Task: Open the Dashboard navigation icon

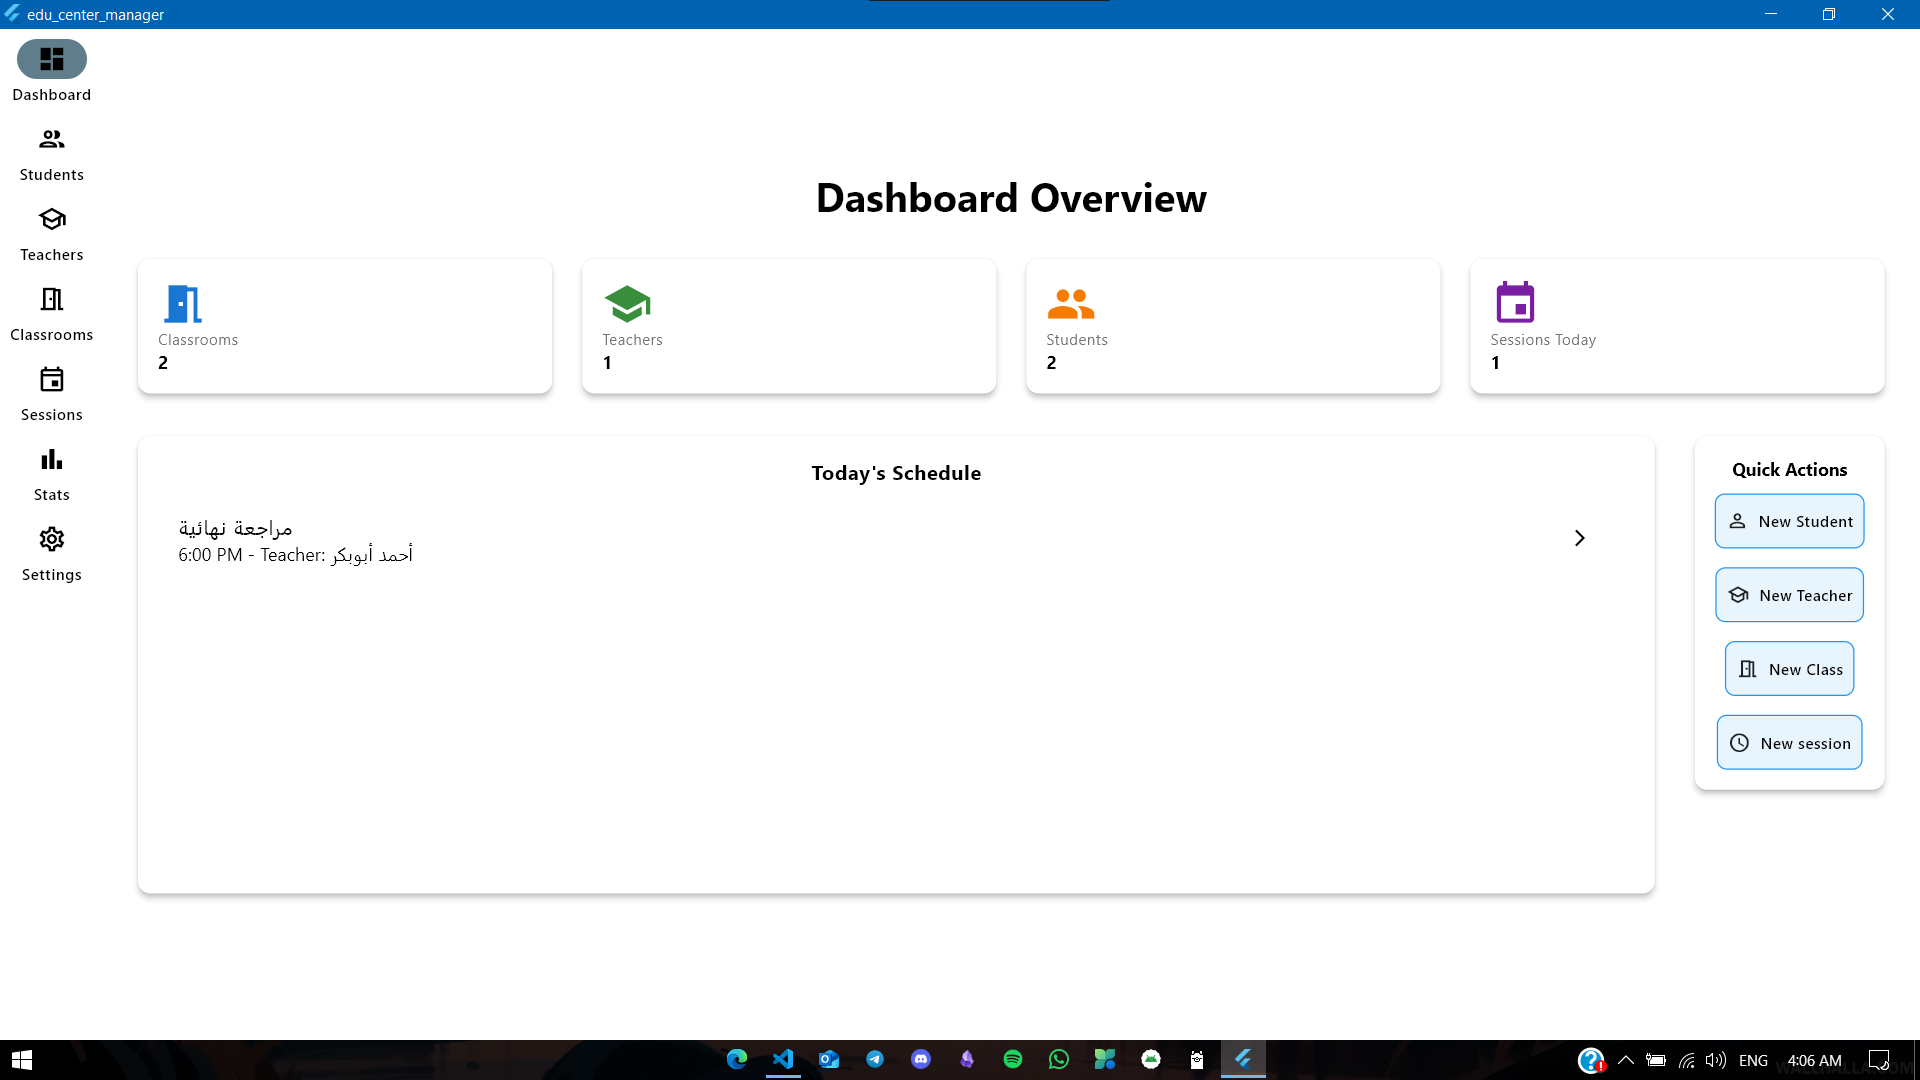Action: 52,59
